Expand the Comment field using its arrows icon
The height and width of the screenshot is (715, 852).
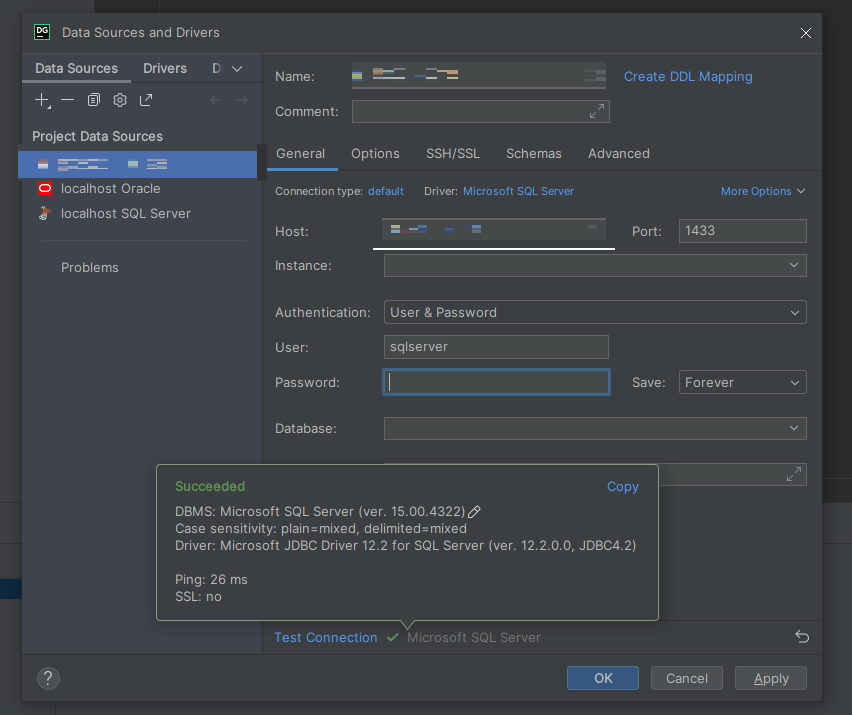[597, 111]
